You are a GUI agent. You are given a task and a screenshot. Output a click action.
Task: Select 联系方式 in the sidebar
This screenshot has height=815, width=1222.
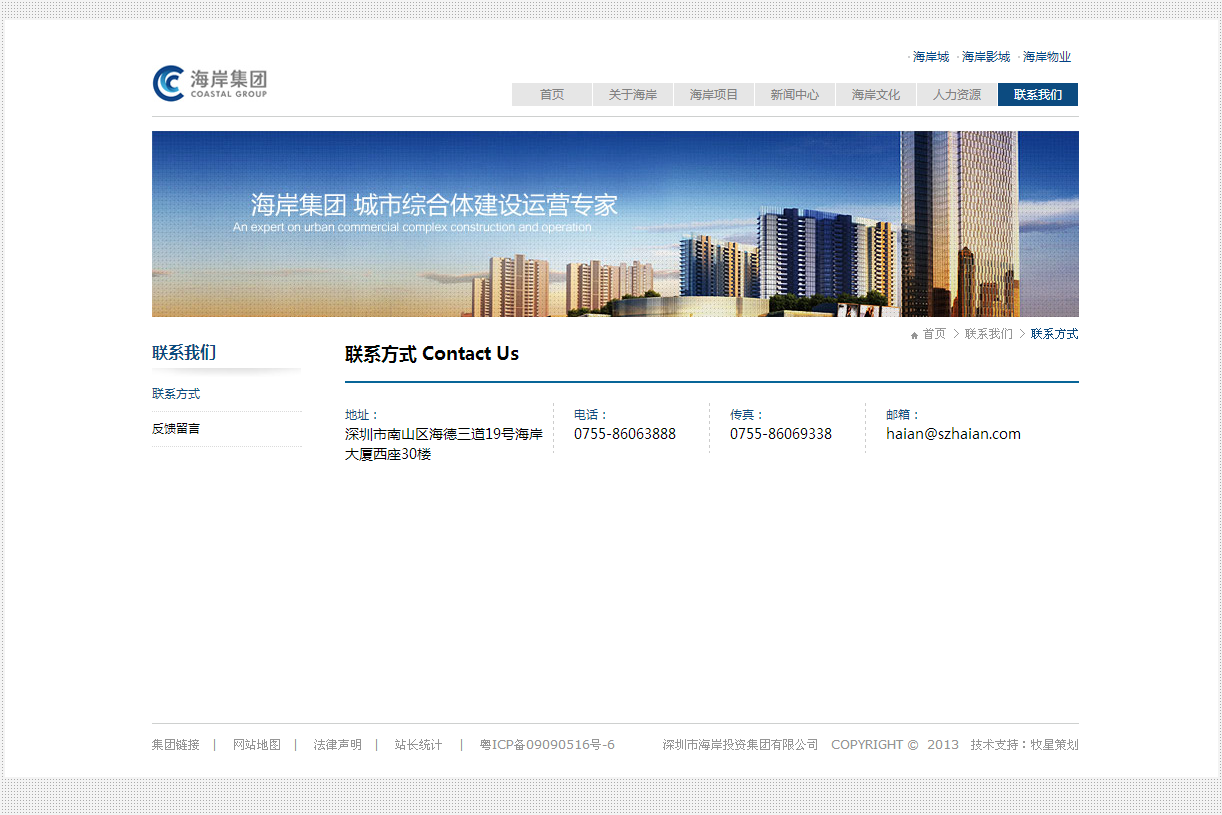(176, 393)
